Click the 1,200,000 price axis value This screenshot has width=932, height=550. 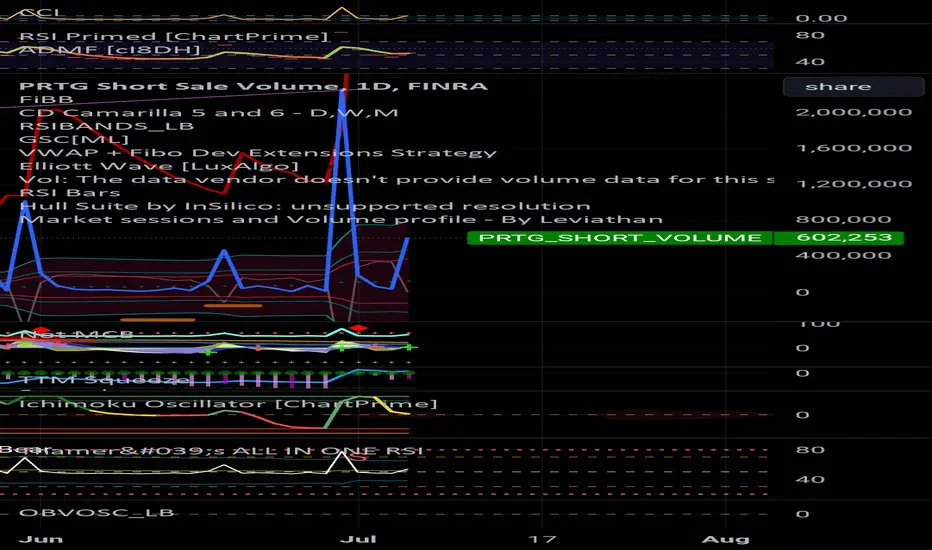(x=854, y=184)
